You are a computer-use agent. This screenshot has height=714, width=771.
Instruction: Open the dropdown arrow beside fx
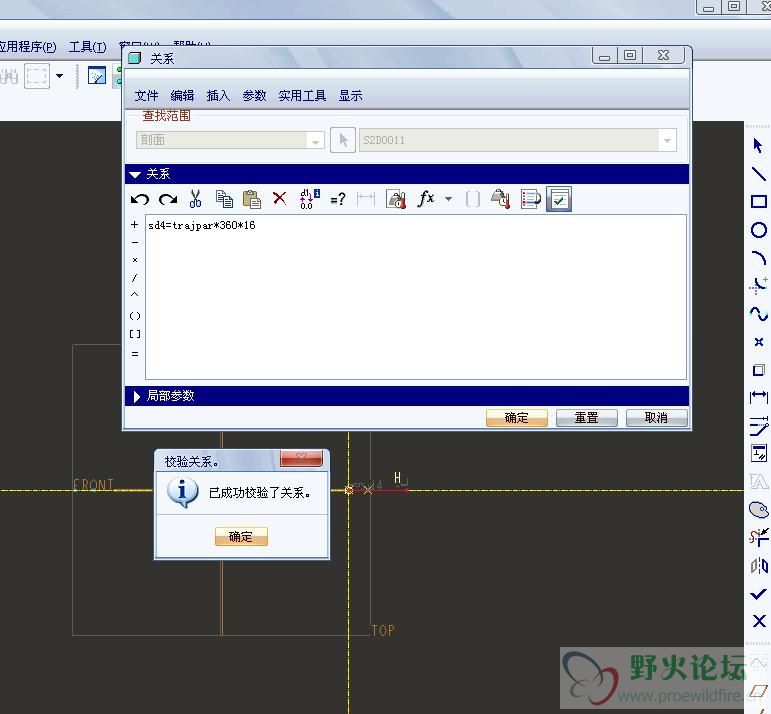point(448,199)
